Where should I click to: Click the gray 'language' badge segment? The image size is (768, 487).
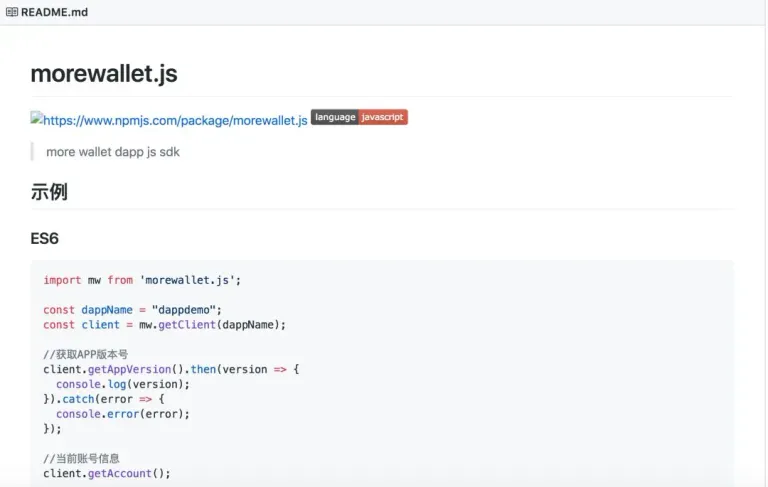334,117
